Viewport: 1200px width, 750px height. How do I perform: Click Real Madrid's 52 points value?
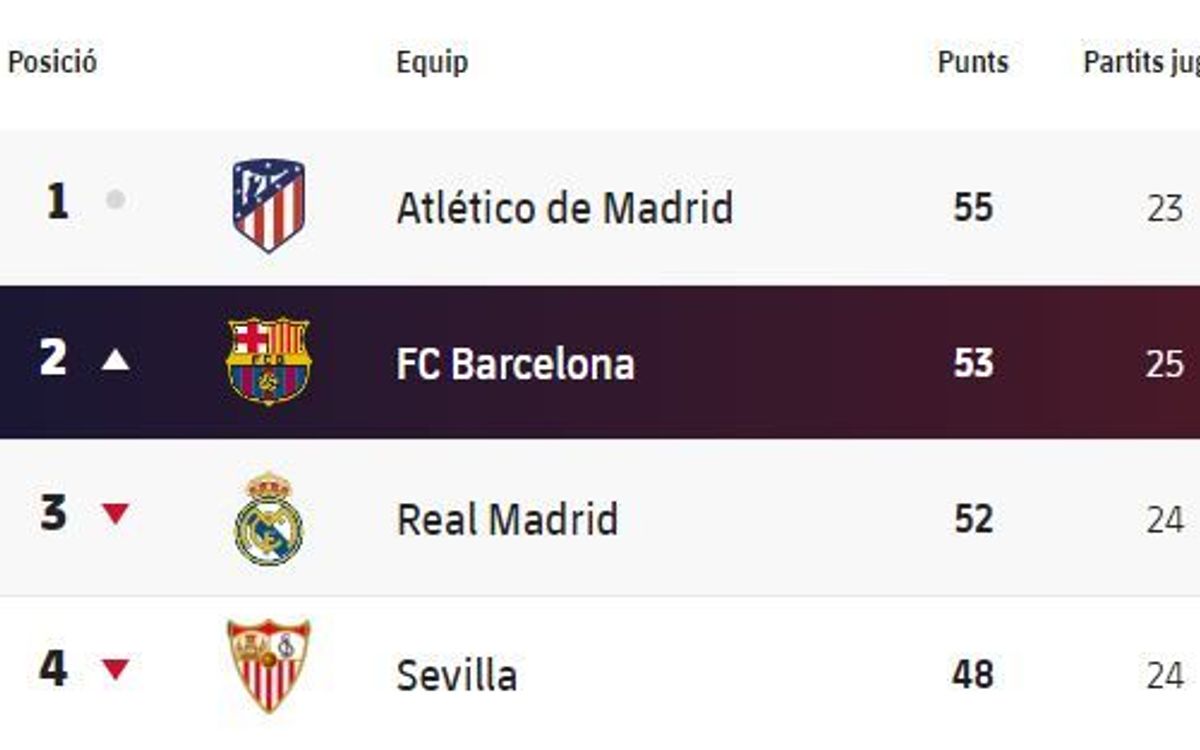click(x=973, y=520)
